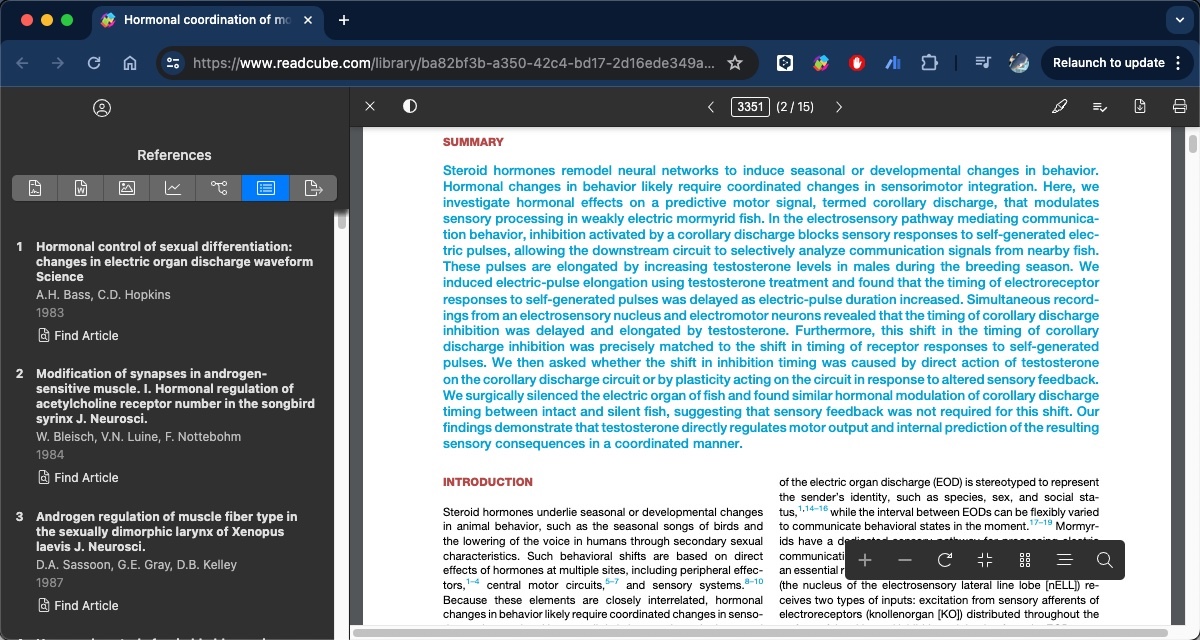
Task: Enable the supplements filter in sidebar
Action: 311,187
